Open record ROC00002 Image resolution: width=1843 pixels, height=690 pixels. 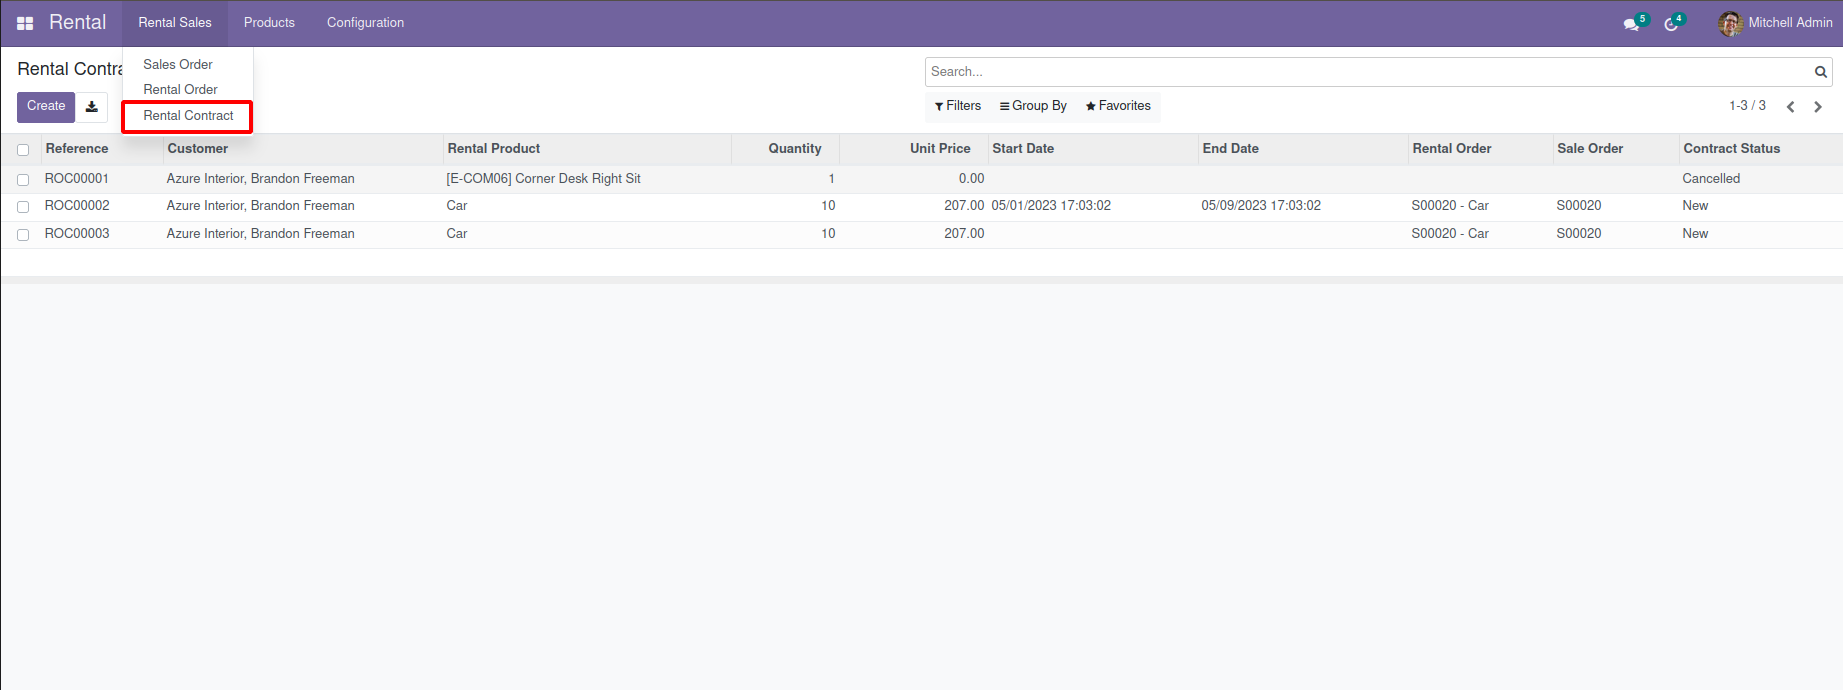tap(77, 206)
